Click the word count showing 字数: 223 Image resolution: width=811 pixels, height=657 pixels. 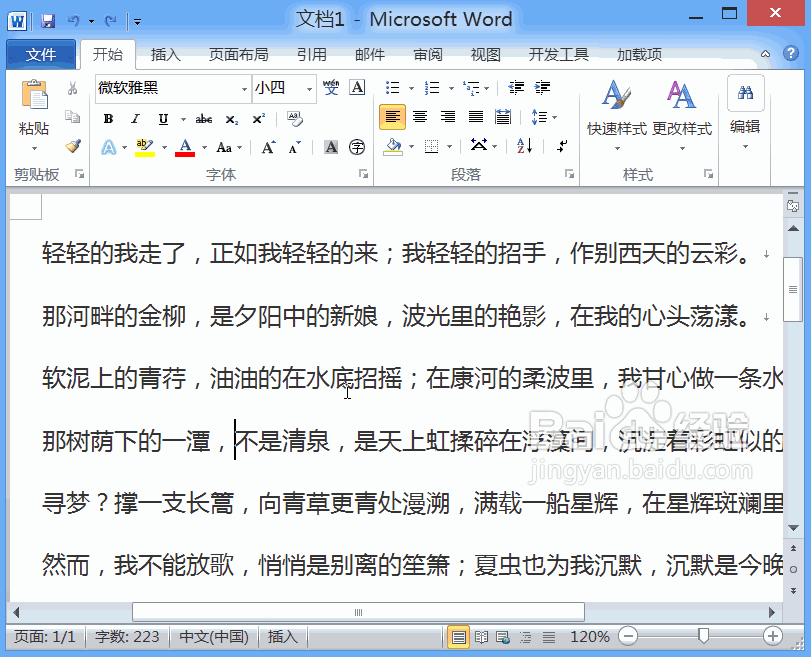[126, 636]
